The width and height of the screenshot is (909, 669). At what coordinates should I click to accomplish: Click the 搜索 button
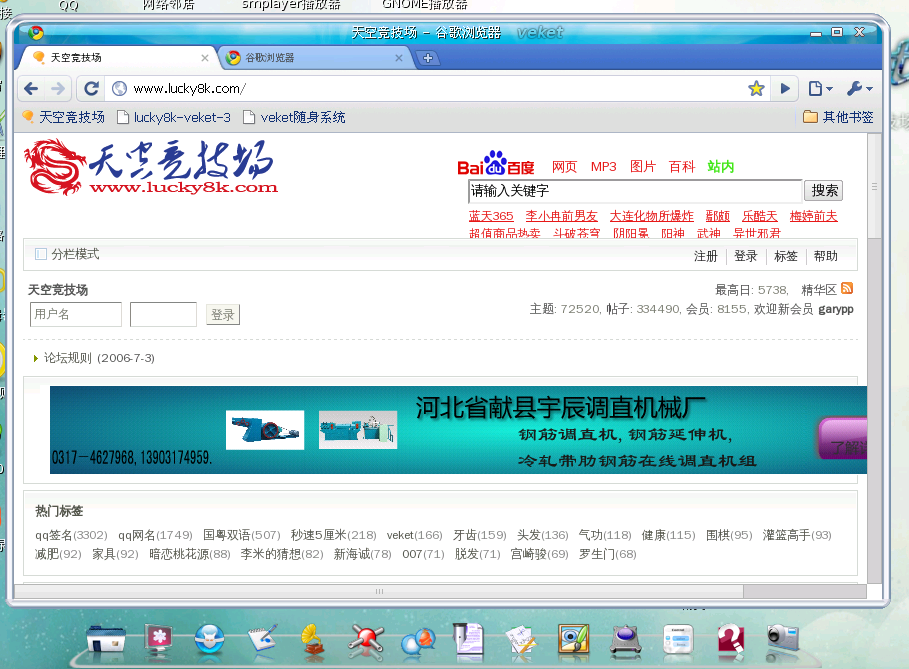click(x=823, y=191)
